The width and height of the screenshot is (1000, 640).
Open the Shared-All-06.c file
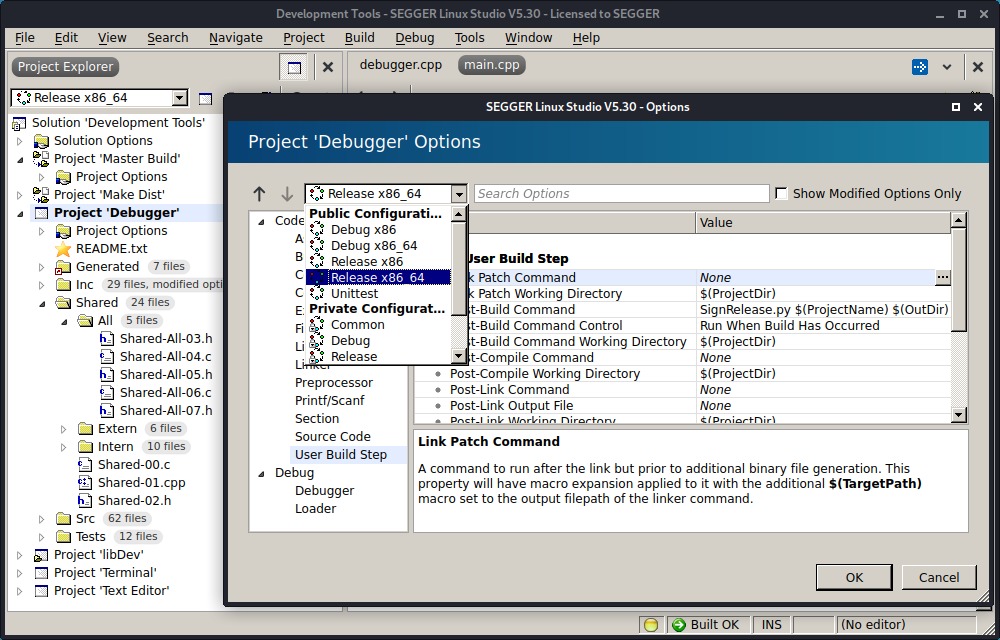tap(165, 393)
